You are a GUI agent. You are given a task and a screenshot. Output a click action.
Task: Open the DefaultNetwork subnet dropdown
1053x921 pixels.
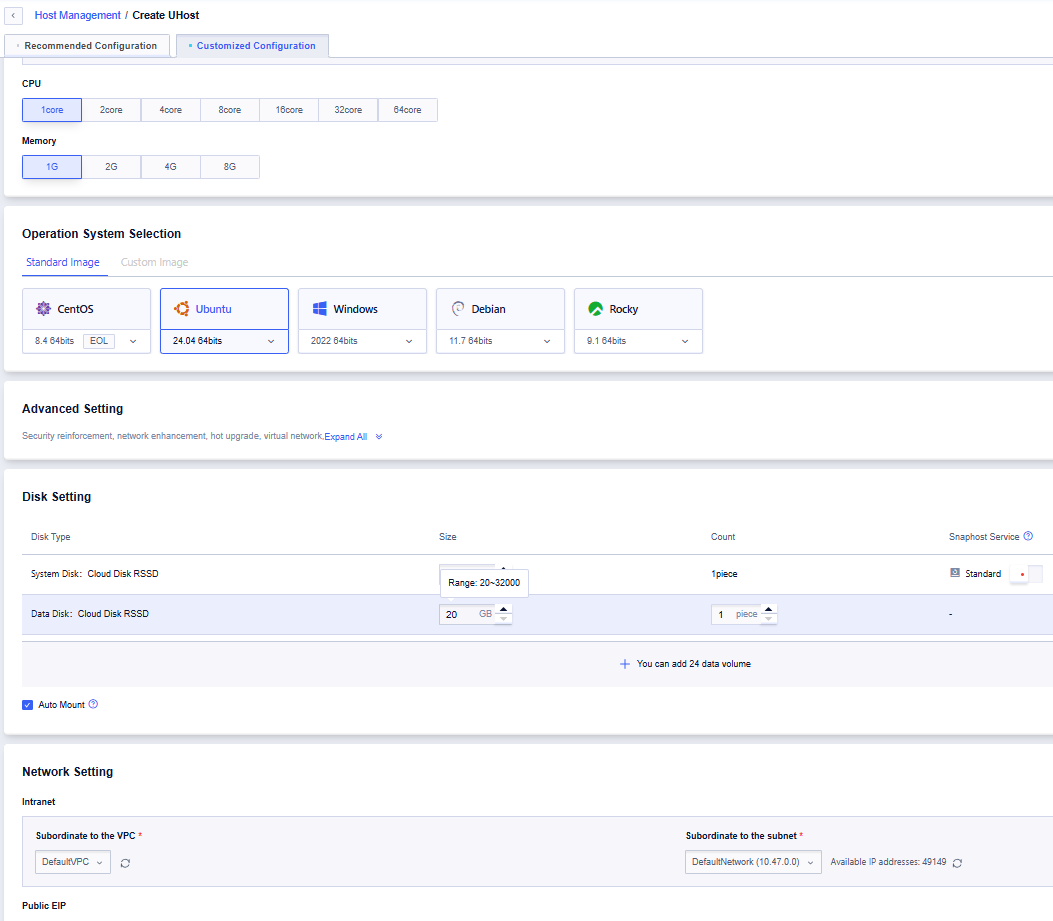tap(753, 862)
